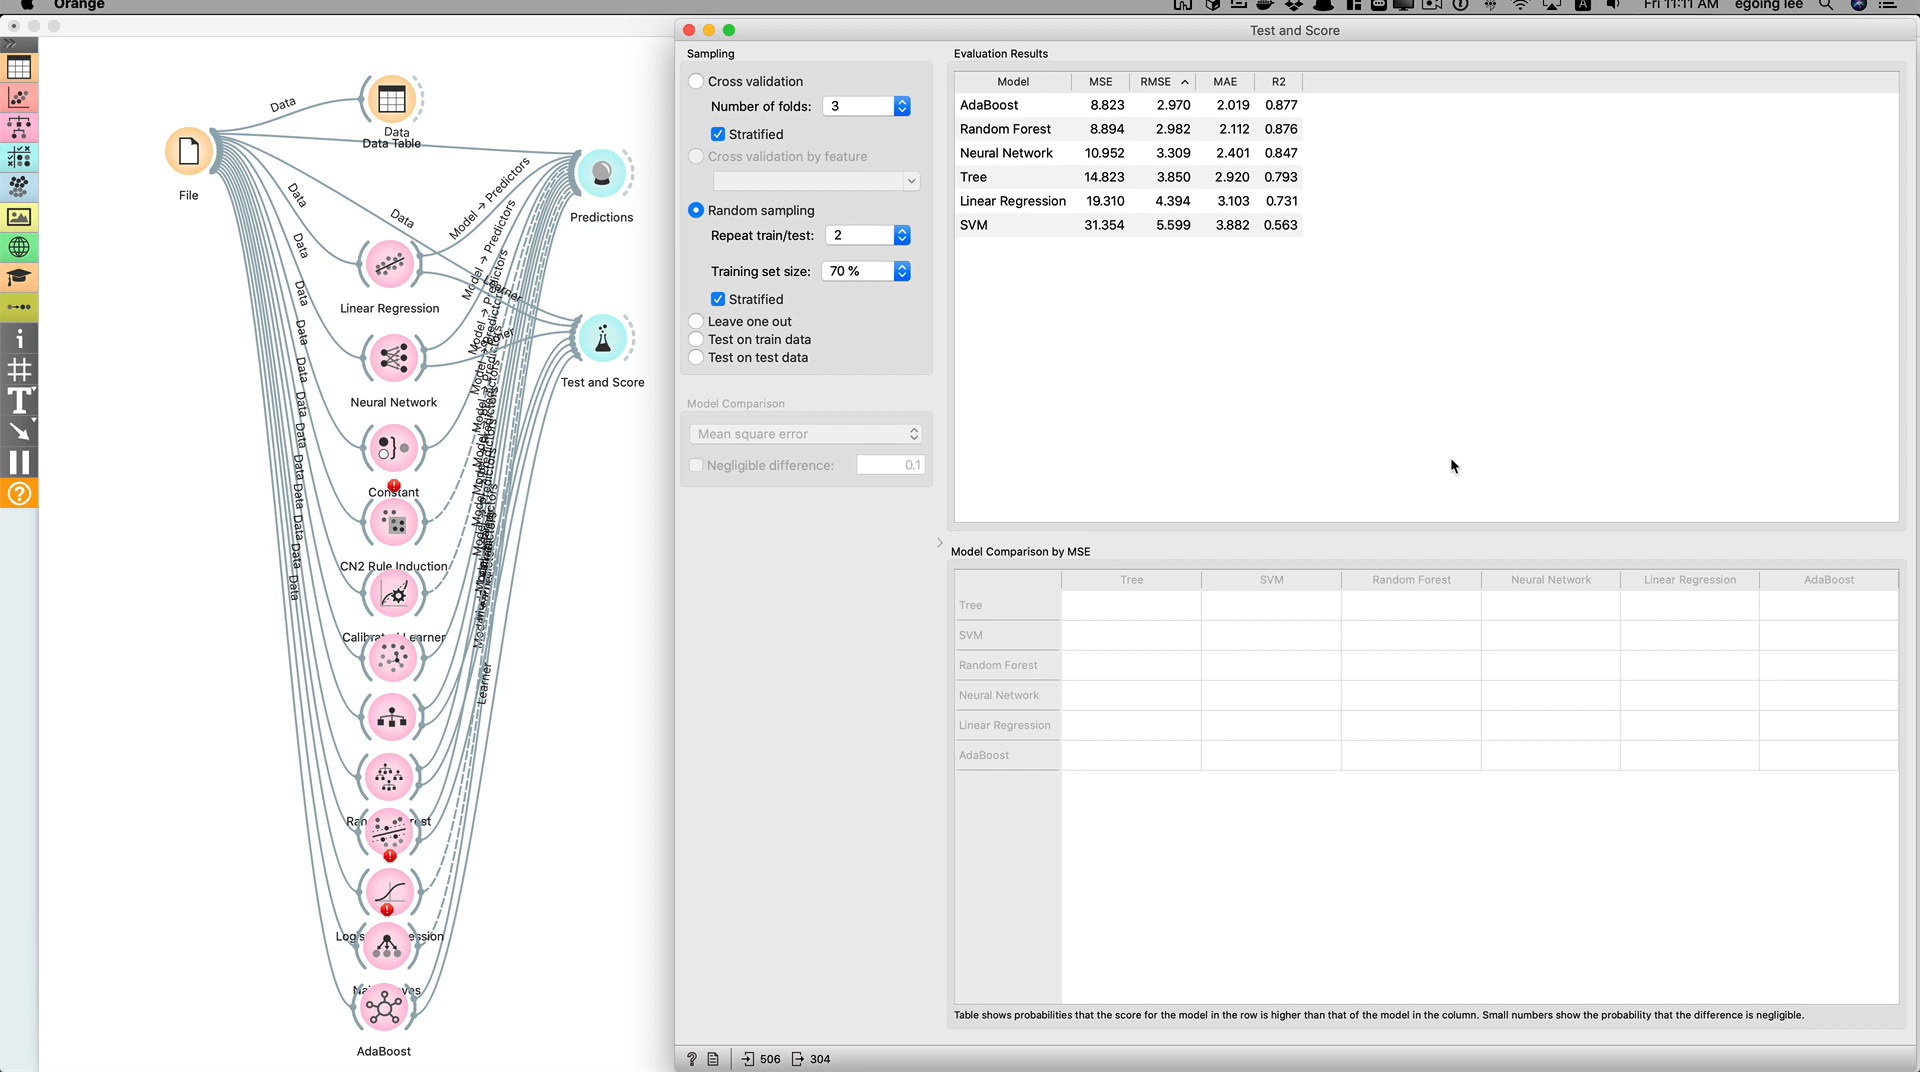Sort results by MSE column header
Screen dimensions: 1920x1072
click(1100, 82)
